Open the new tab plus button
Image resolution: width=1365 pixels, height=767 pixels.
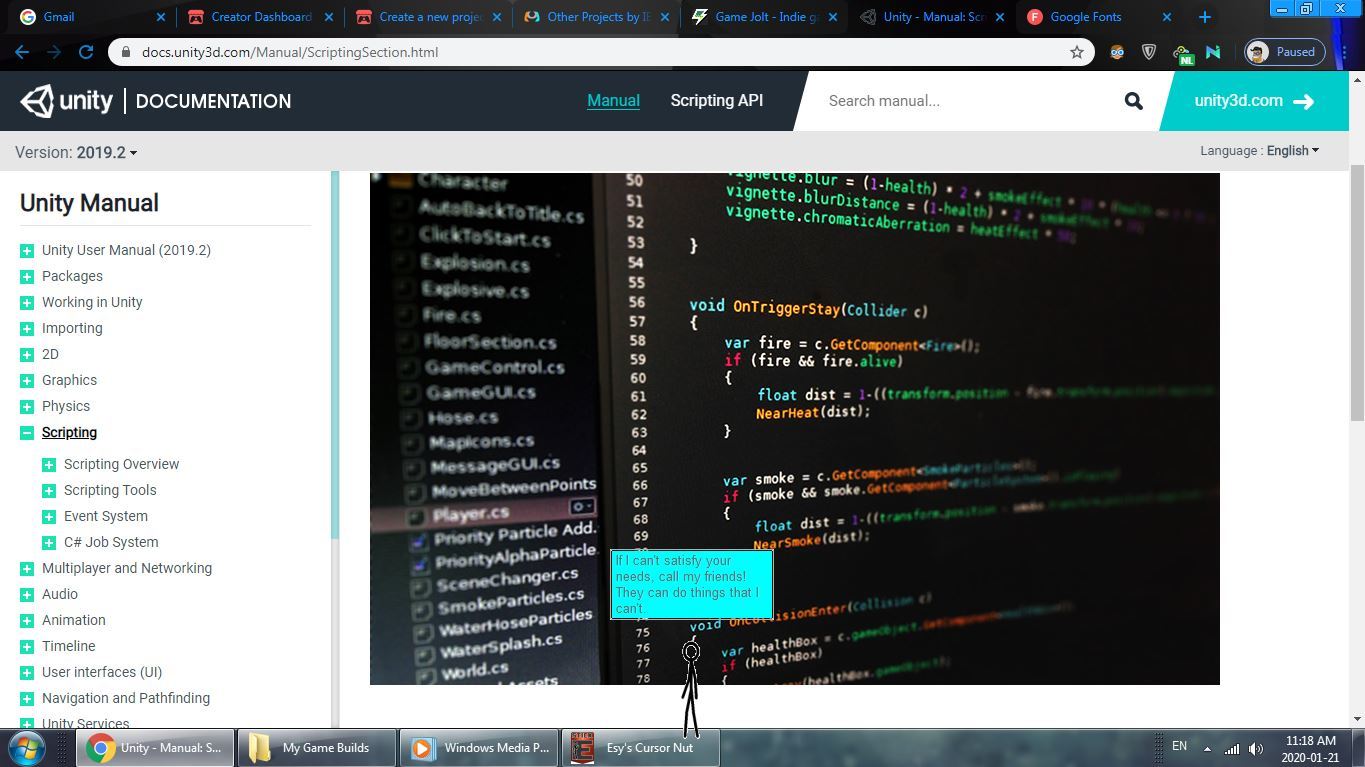[1204, 17]
